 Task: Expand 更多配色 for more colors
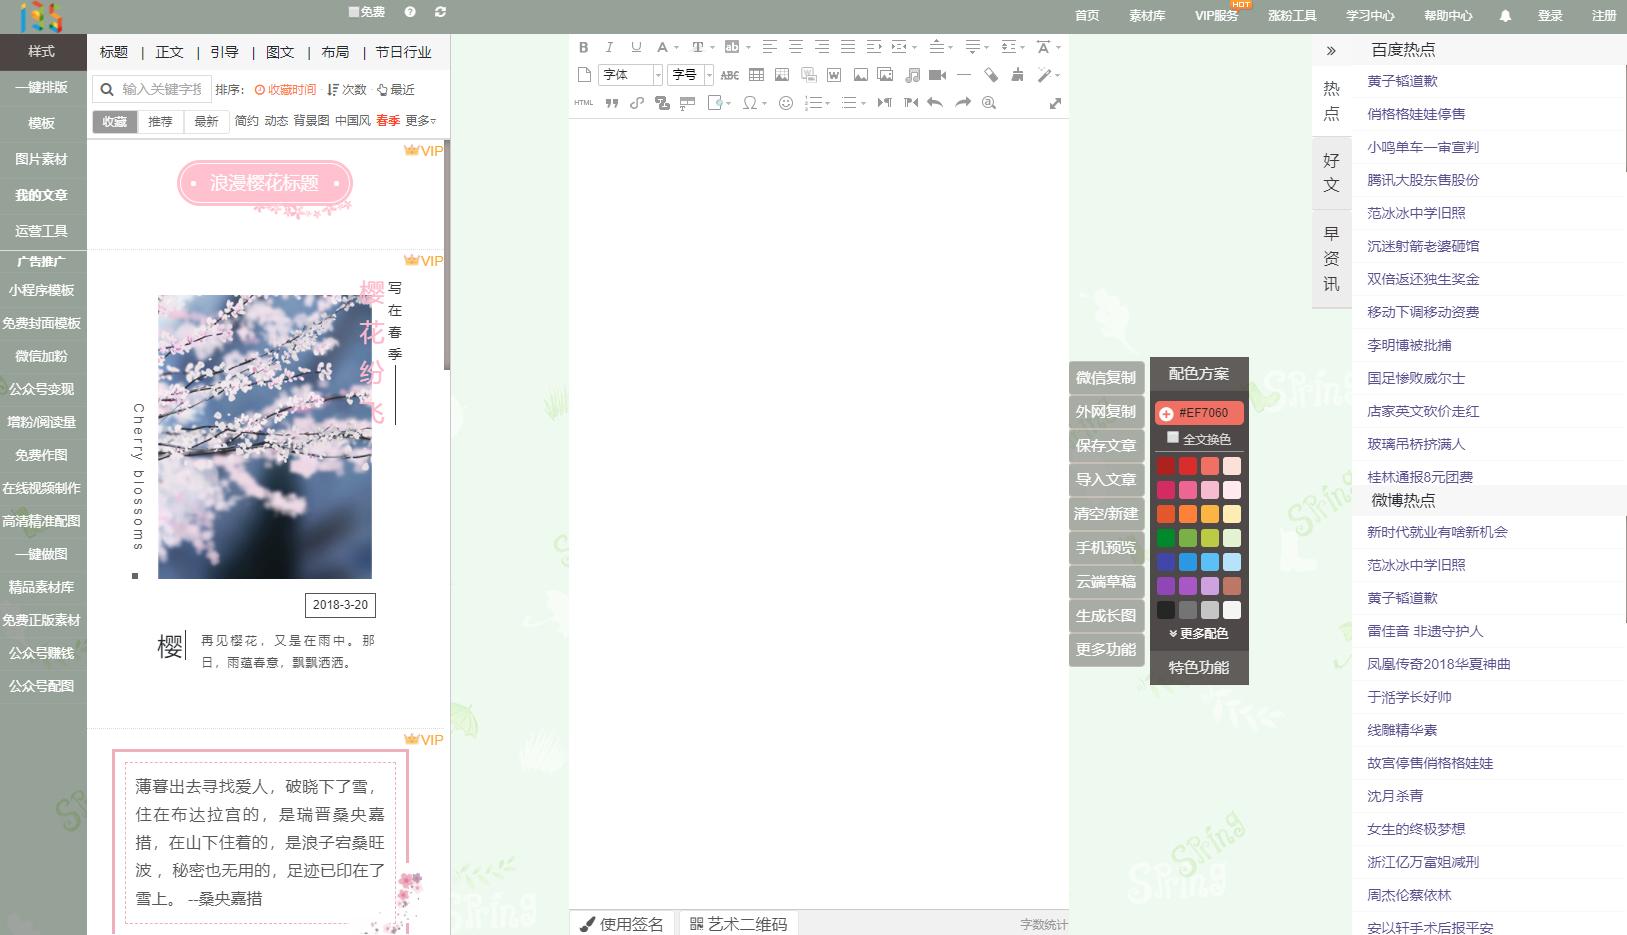coord(1198,634)
